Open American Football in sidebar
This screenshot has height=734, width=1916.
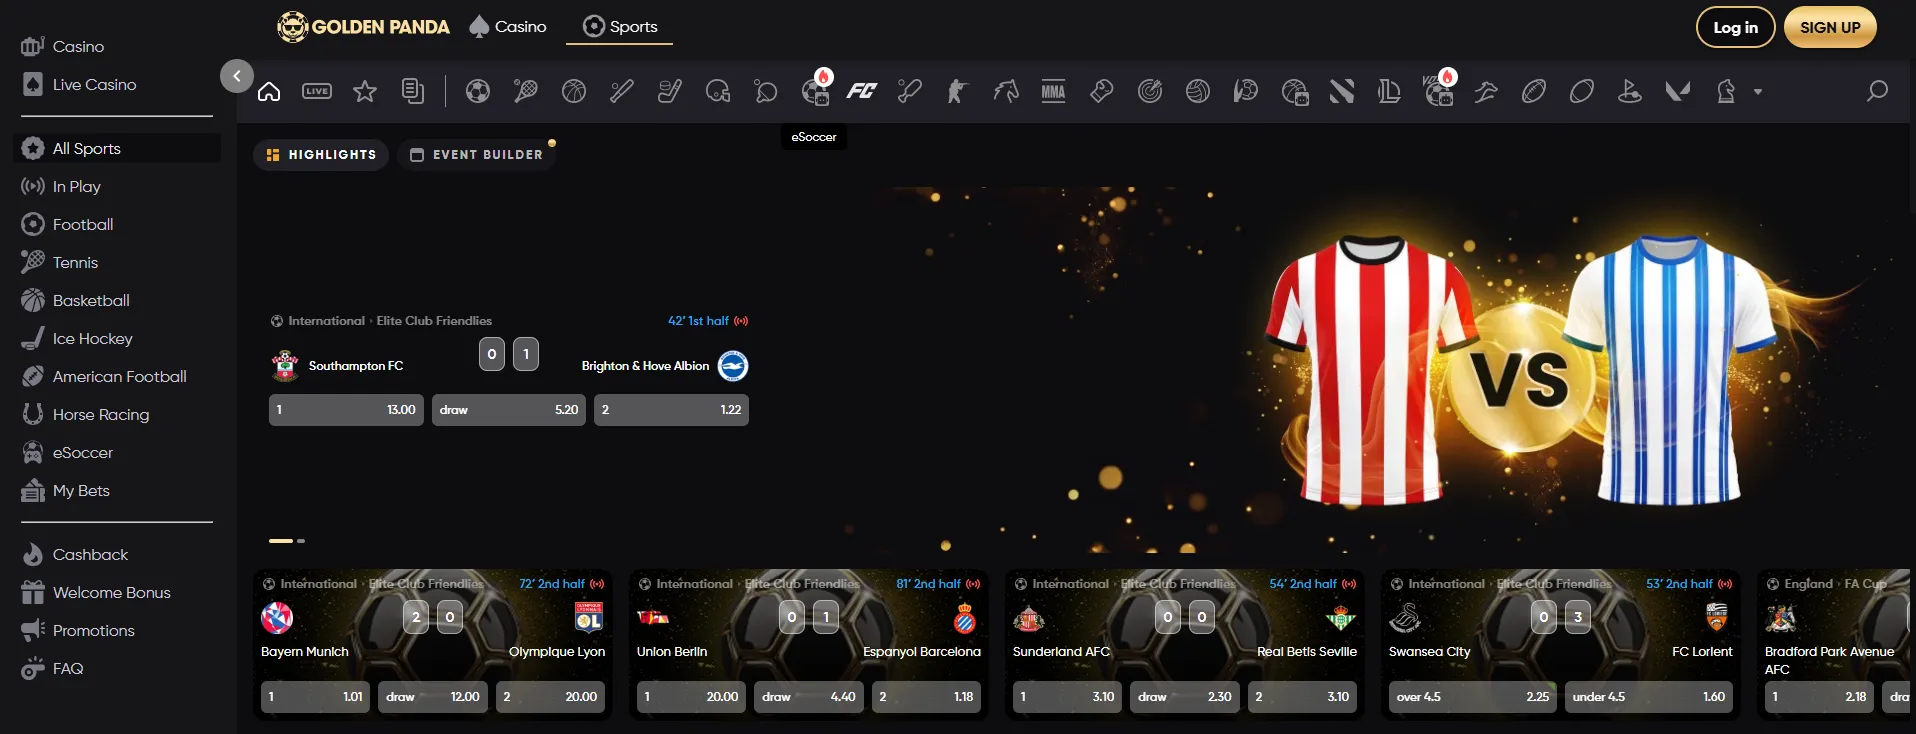(x=117, y=376)
